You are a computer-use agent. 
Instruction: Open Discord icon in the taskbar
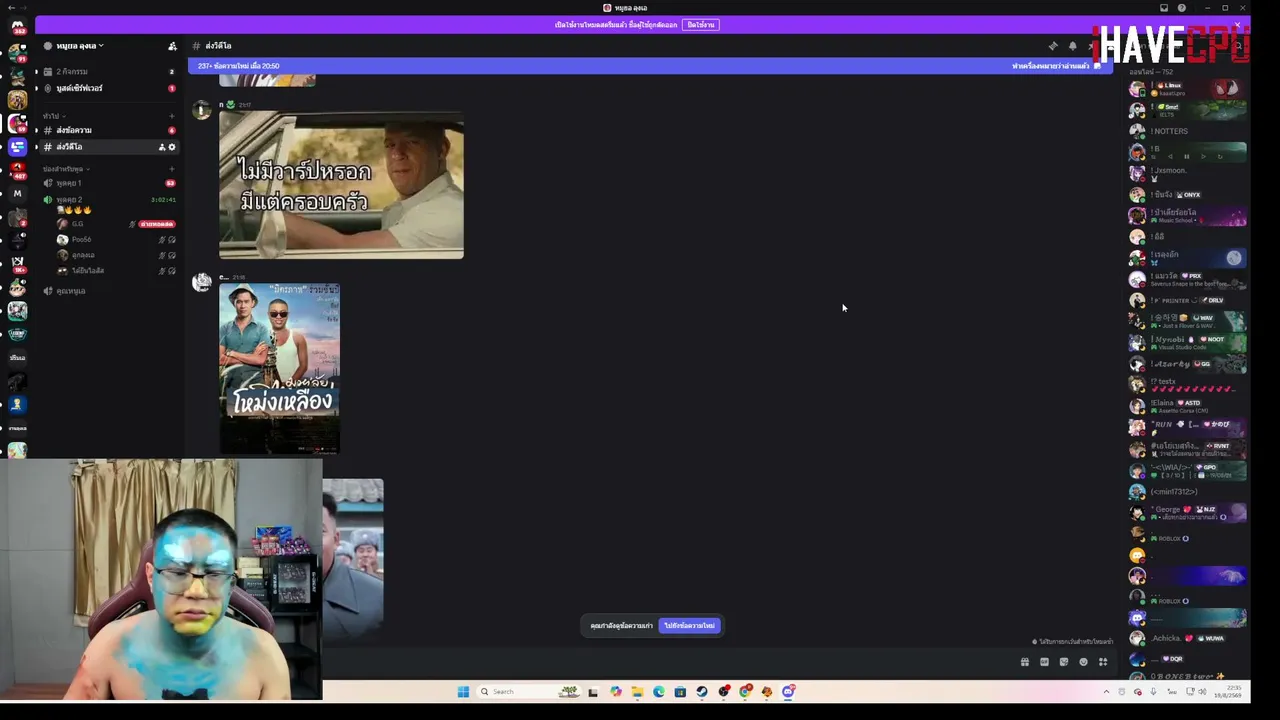[x=789, y=692]
